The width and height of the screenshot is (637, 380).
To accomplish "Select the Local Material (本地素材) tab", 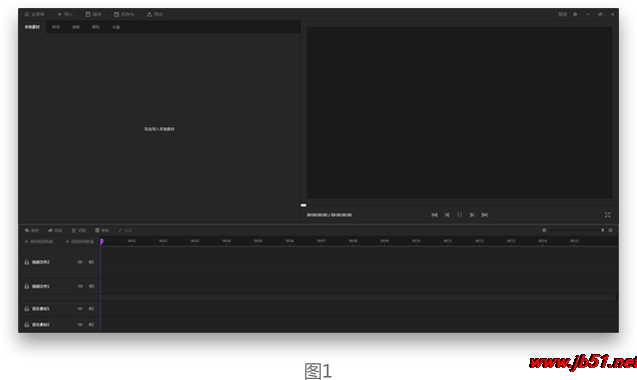I will [x=32, y=27].
